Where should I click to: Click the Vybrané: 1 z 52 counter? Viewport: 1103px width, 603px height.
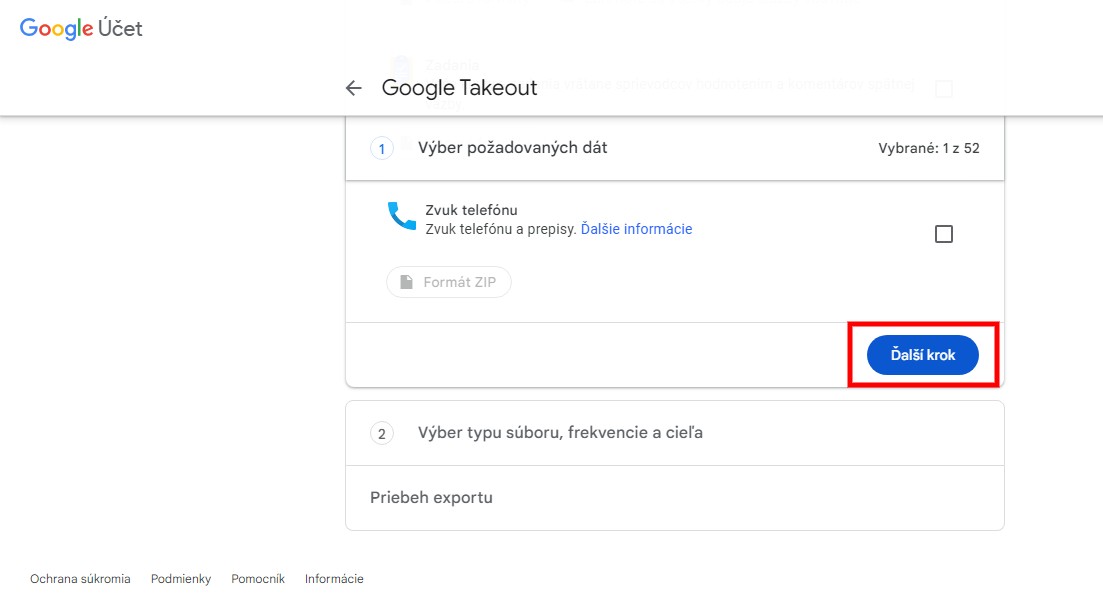click(x=929, y=148)
